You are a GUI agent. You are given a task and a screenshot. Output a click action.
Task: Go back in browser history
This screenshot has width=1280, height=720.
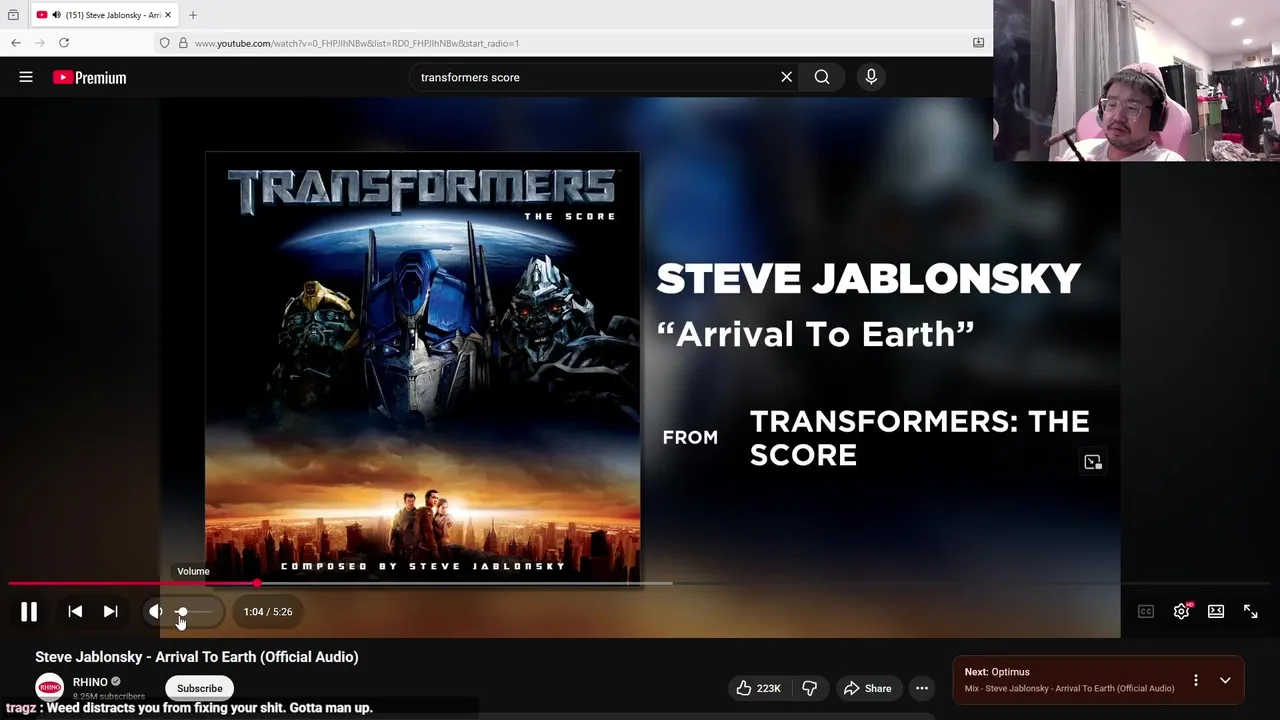pos(16,43)
